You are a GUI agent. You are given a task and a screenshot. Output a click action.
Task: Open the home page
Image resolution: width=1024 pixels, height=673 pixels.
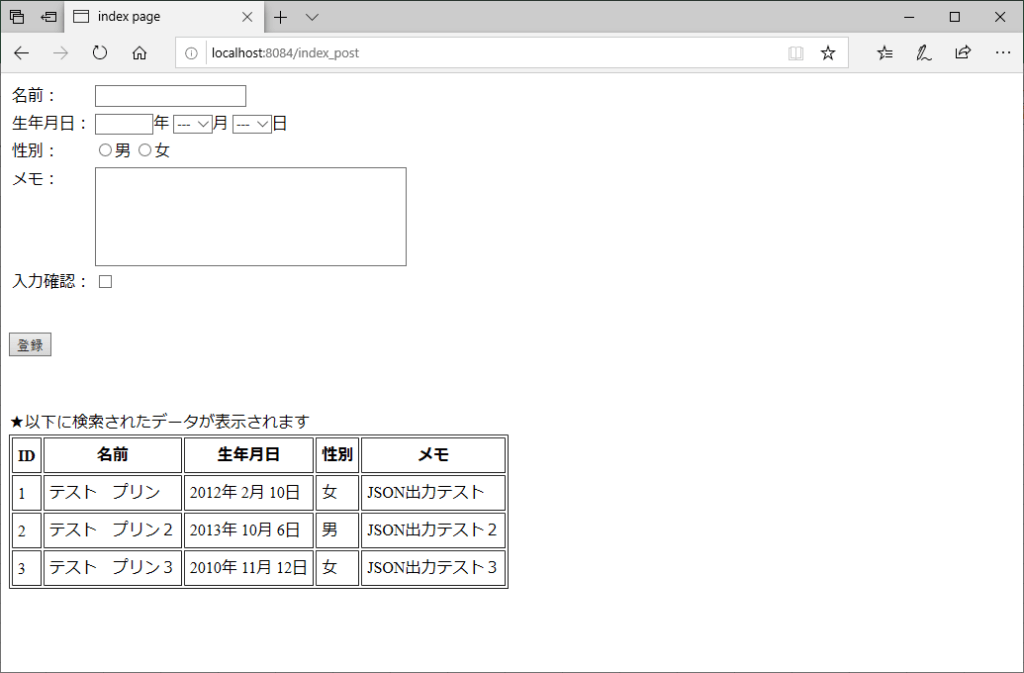coord(139,52)
